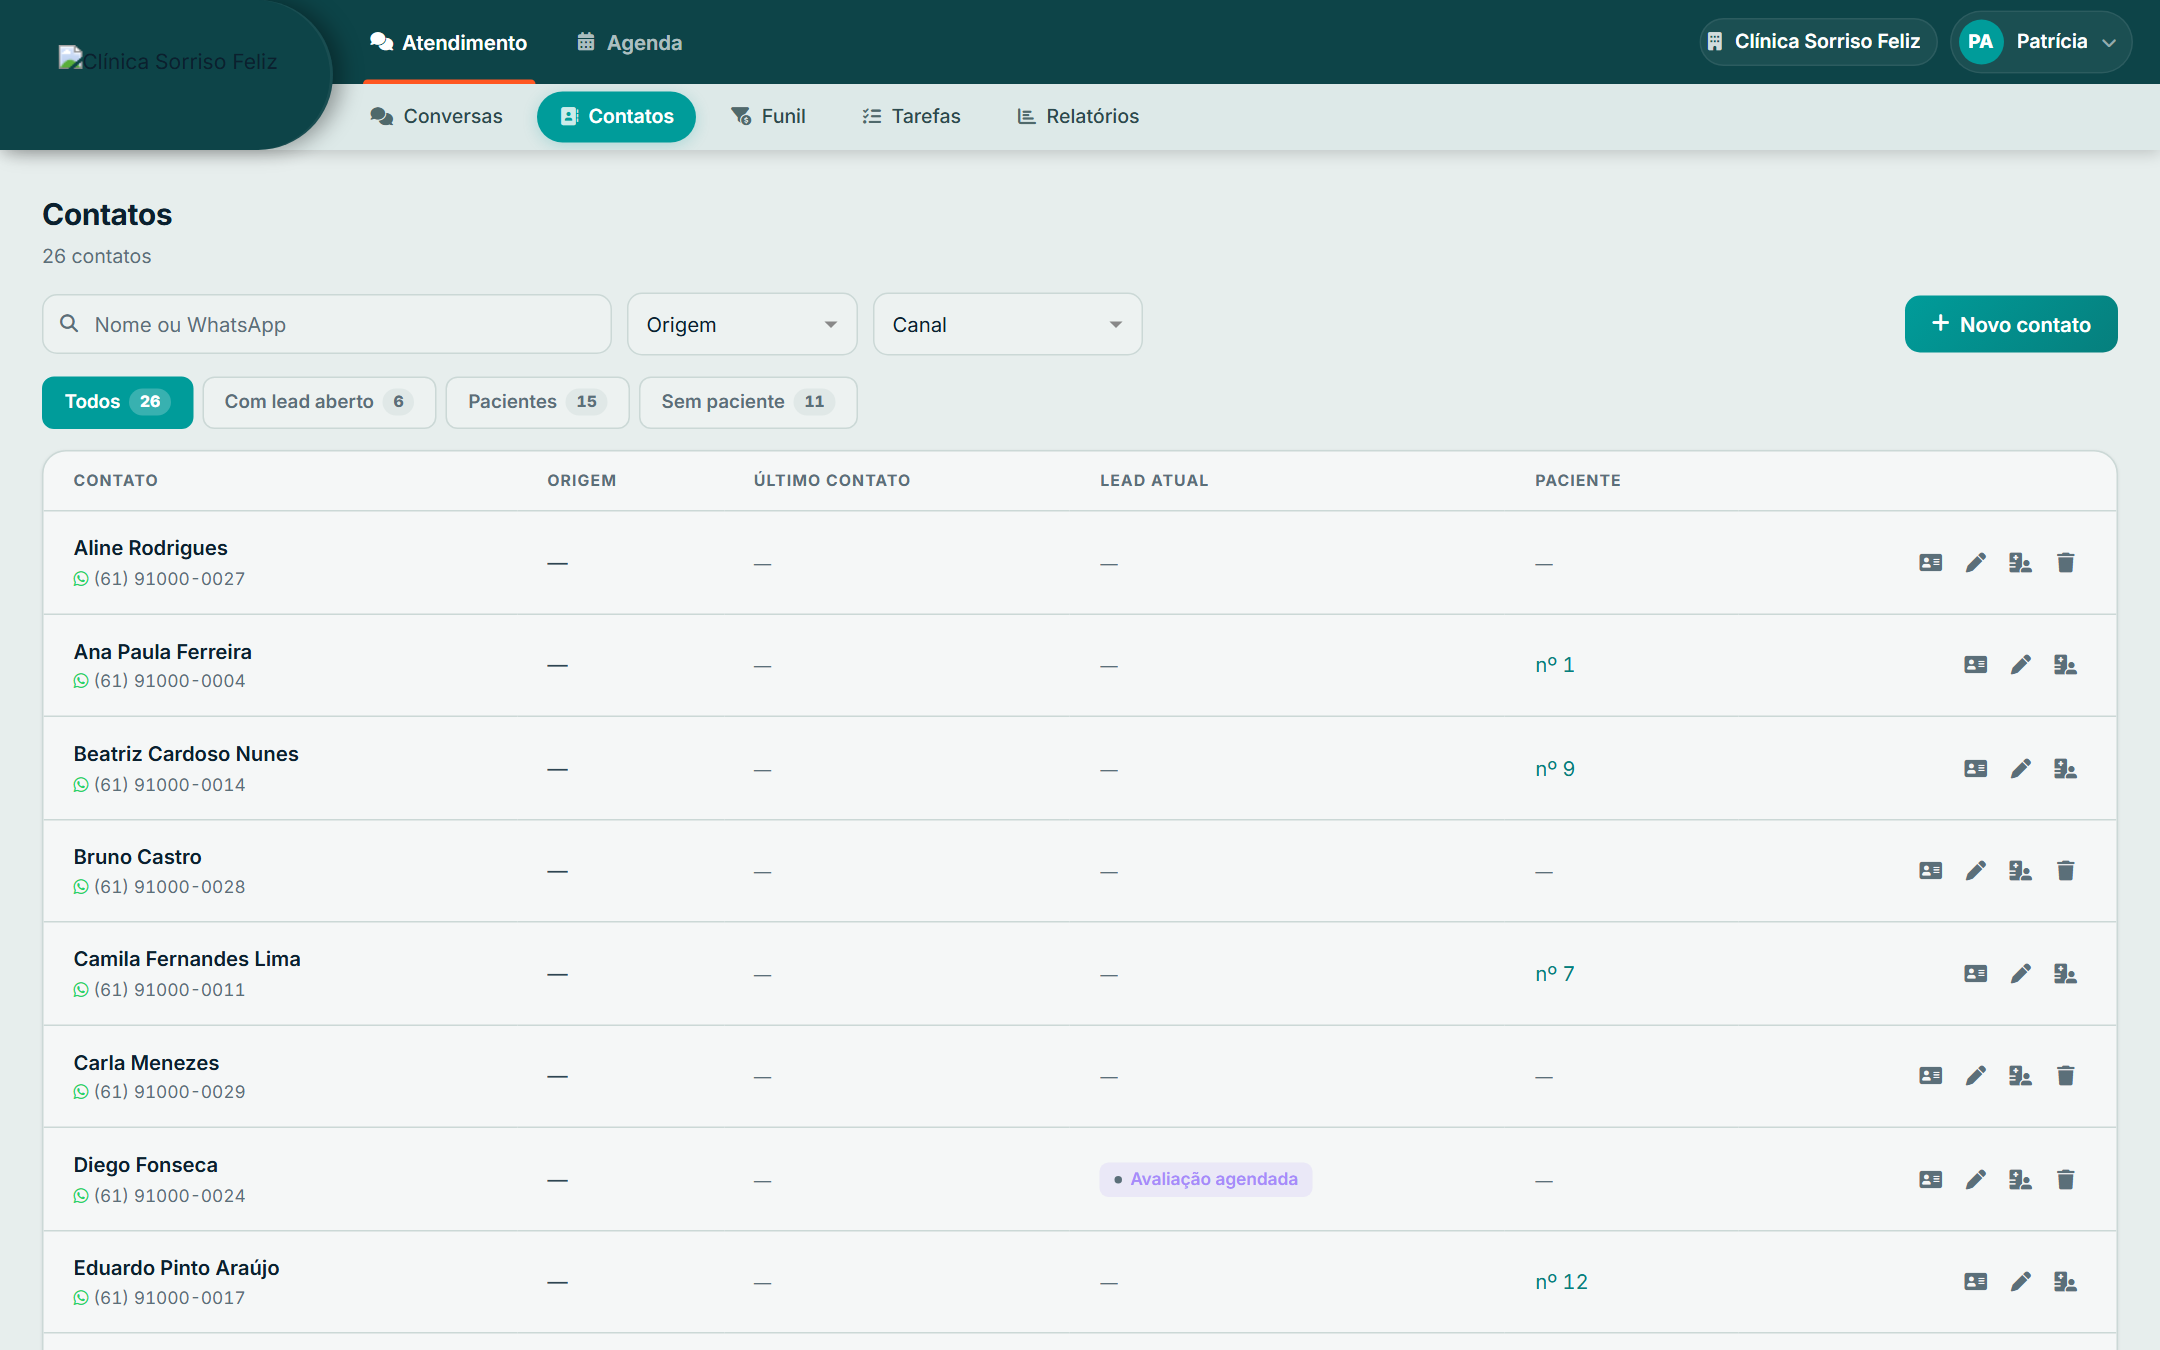Select the Contatos sub-tab

pyautogui.click(x=616, y=116)
